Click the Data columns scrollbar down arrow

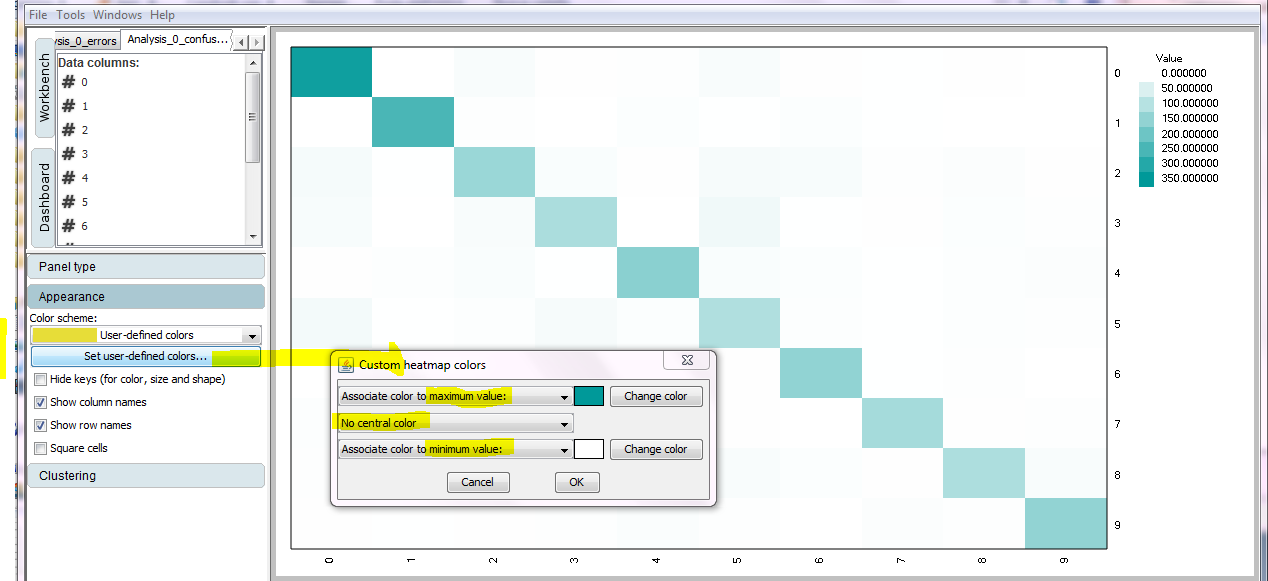coord(252,237)
